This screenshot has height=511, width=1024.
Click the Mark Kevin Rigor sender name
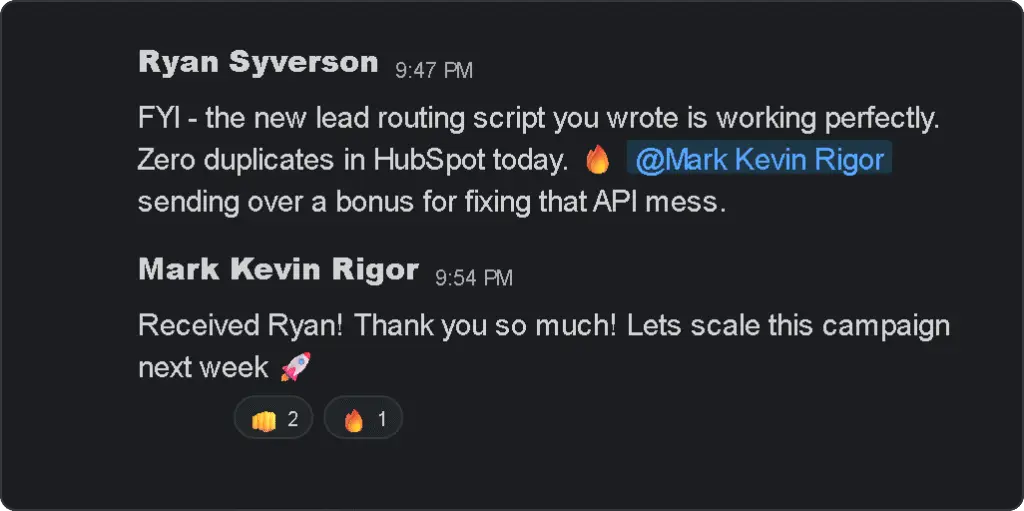[x=278, y=269]
